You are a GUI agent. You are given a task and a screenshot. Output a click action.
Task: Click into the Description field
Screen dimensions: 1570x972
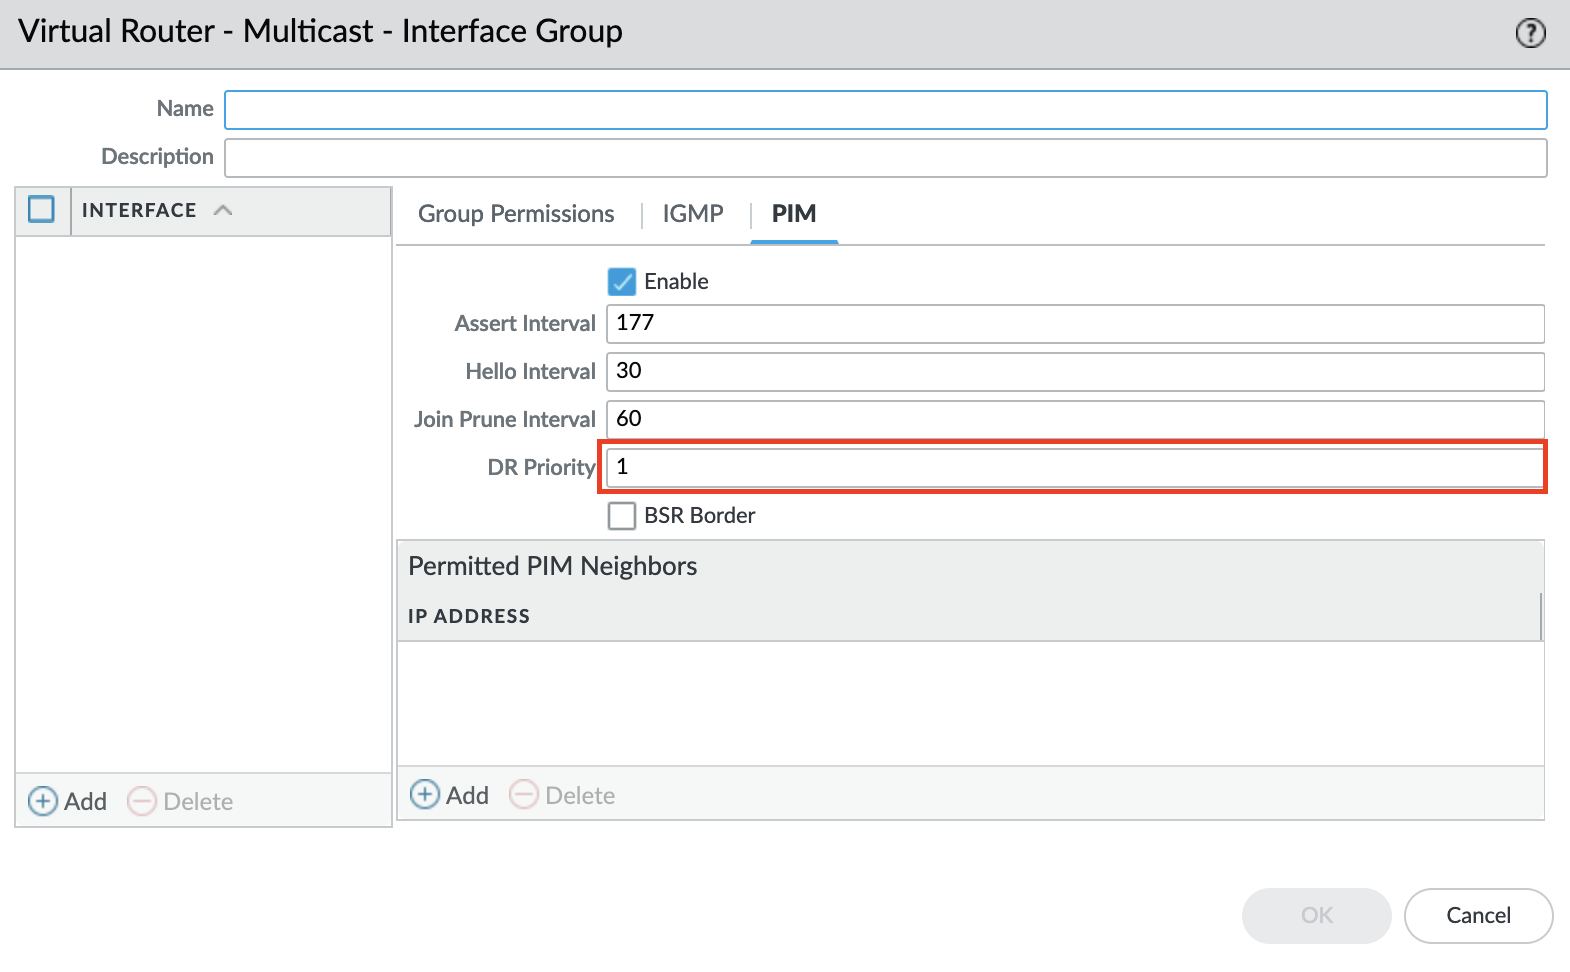click(x=885, y=158)
